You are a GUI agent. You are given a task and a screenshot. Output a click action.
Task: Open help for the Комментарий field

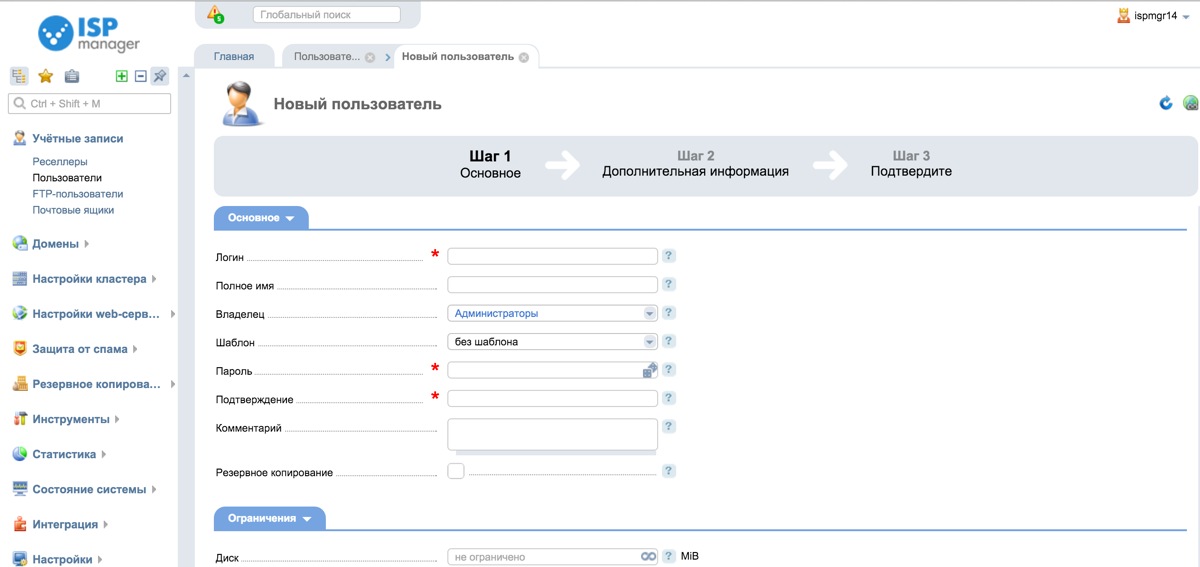(x=669, y=426)
